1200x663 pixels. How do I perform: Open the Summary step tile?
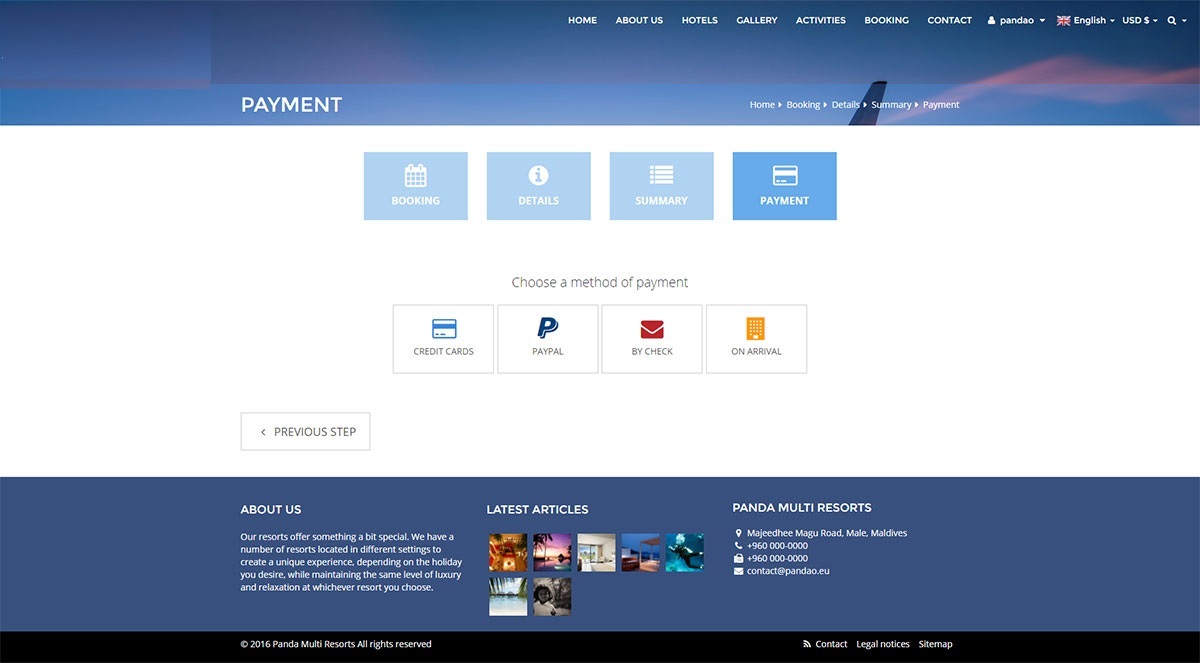coord(662,186)
